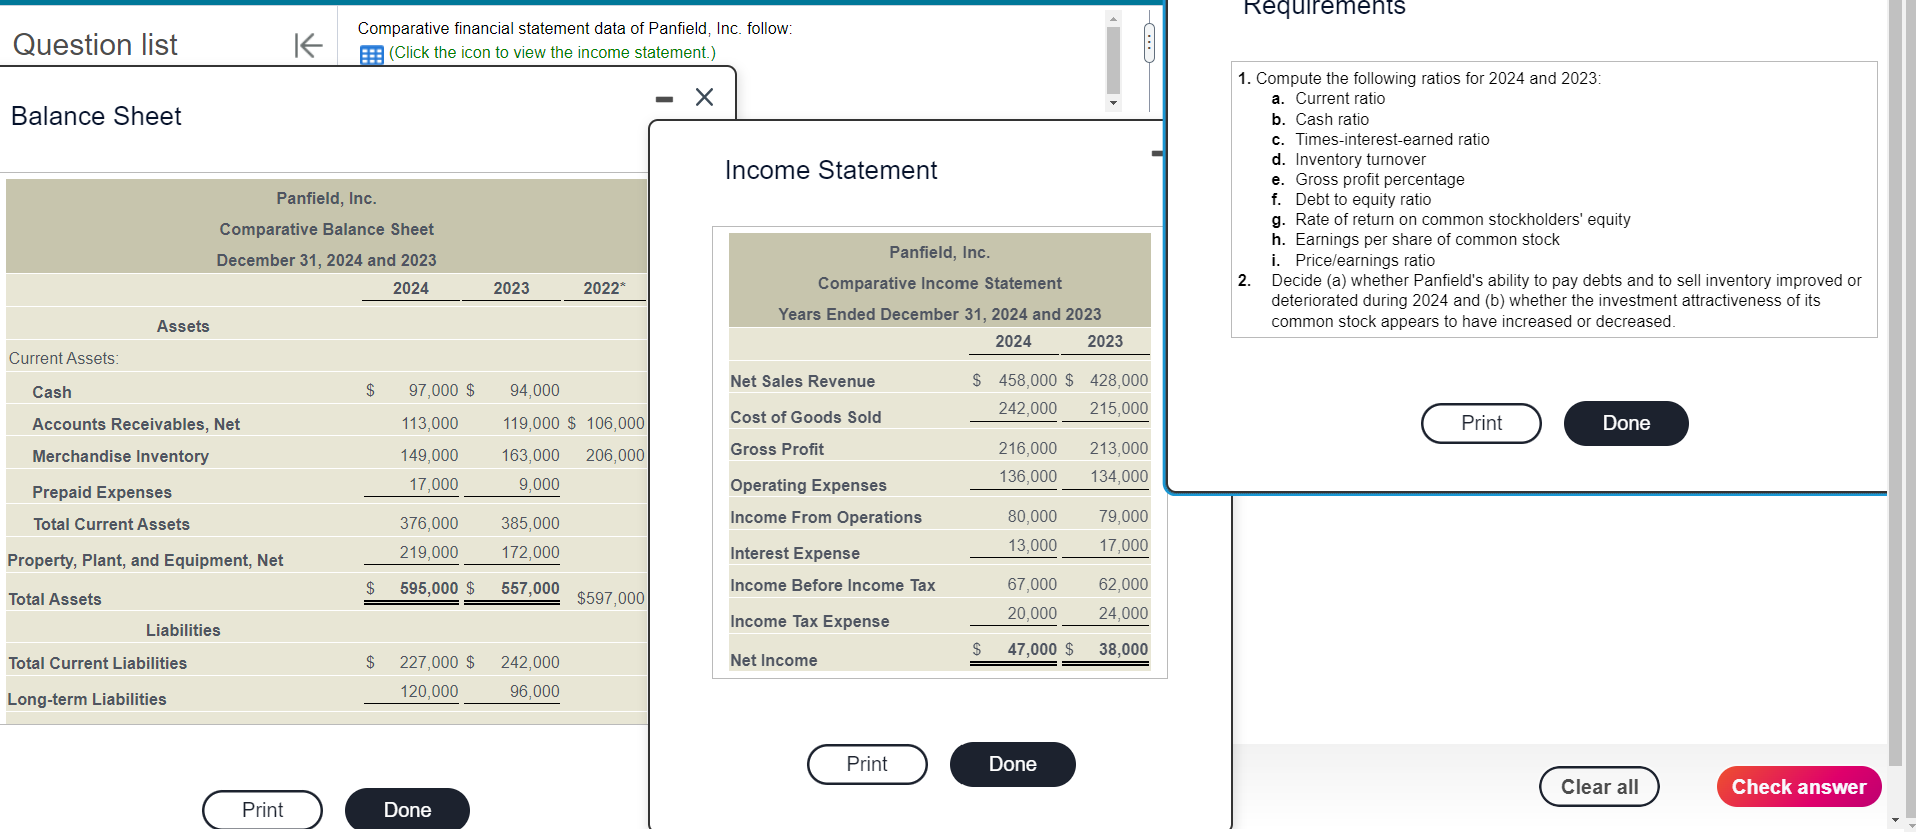Click Prepaid Expenses 17,000 value

(x=433, y=484)
